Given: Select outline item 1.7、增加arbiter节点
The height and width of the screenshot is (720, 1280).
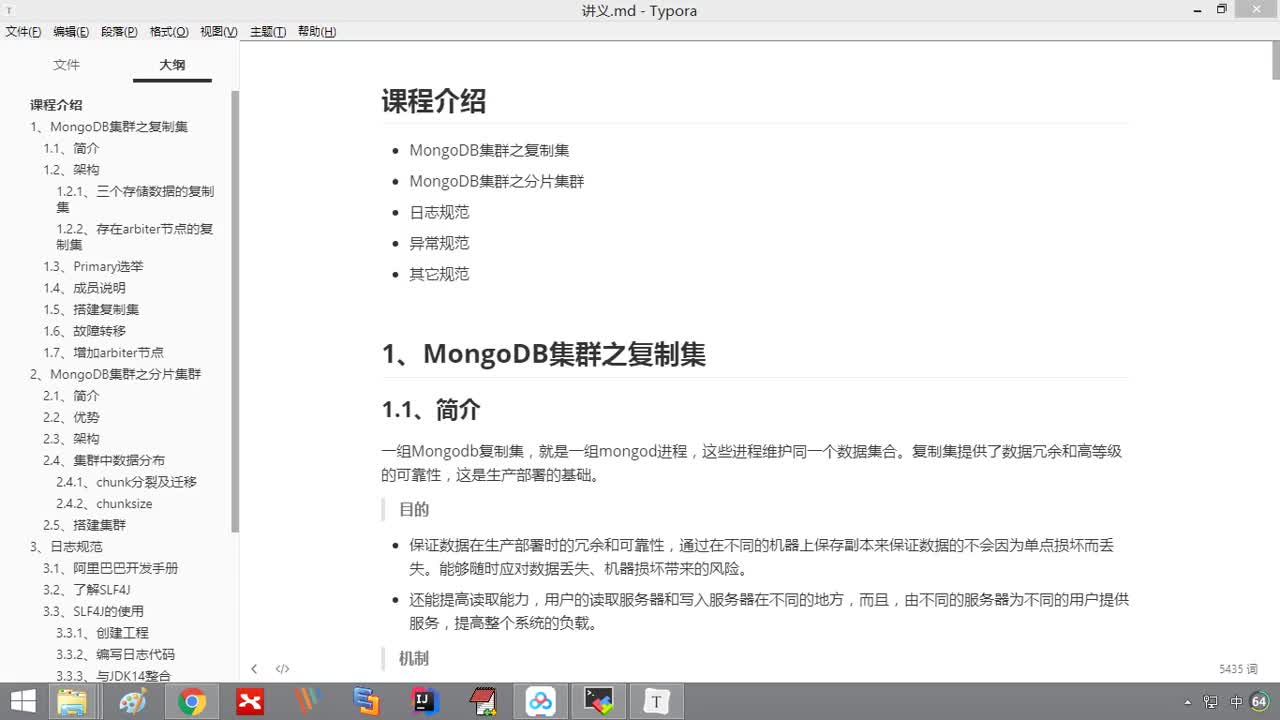Looking at the screenshot, I should [x=103, y=353].
